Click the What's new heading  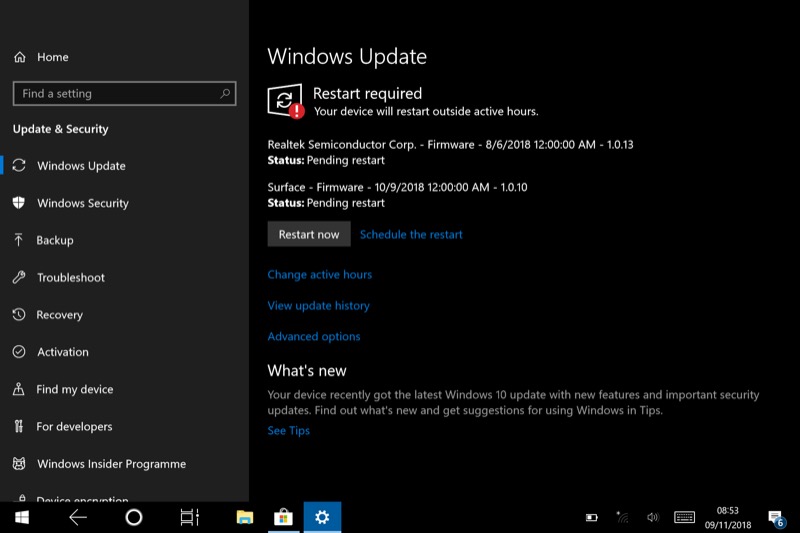307,371
